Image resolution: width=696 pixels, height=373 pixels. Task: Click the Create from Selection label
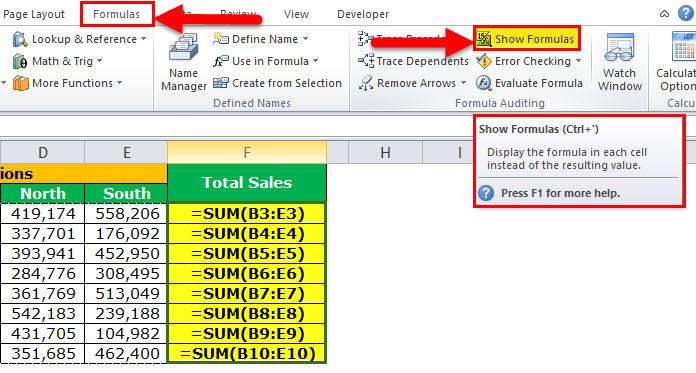[x=287, y=83]
